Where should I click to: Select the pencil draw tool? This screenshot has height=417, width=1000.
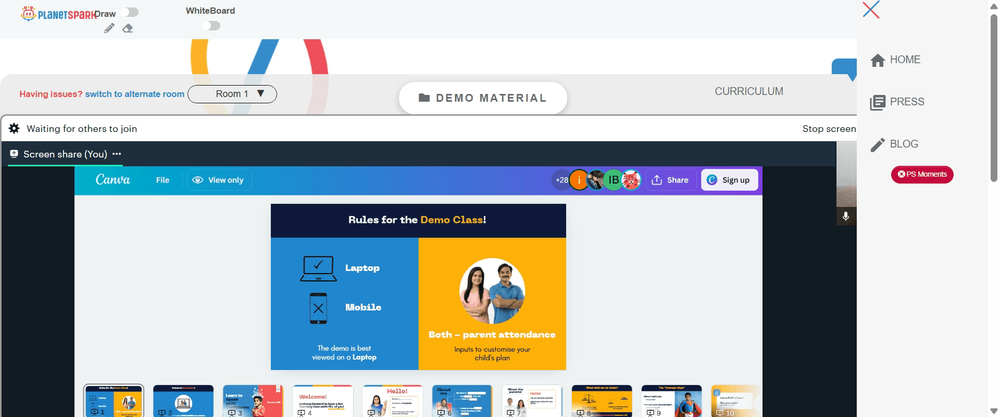coord(109,28)
